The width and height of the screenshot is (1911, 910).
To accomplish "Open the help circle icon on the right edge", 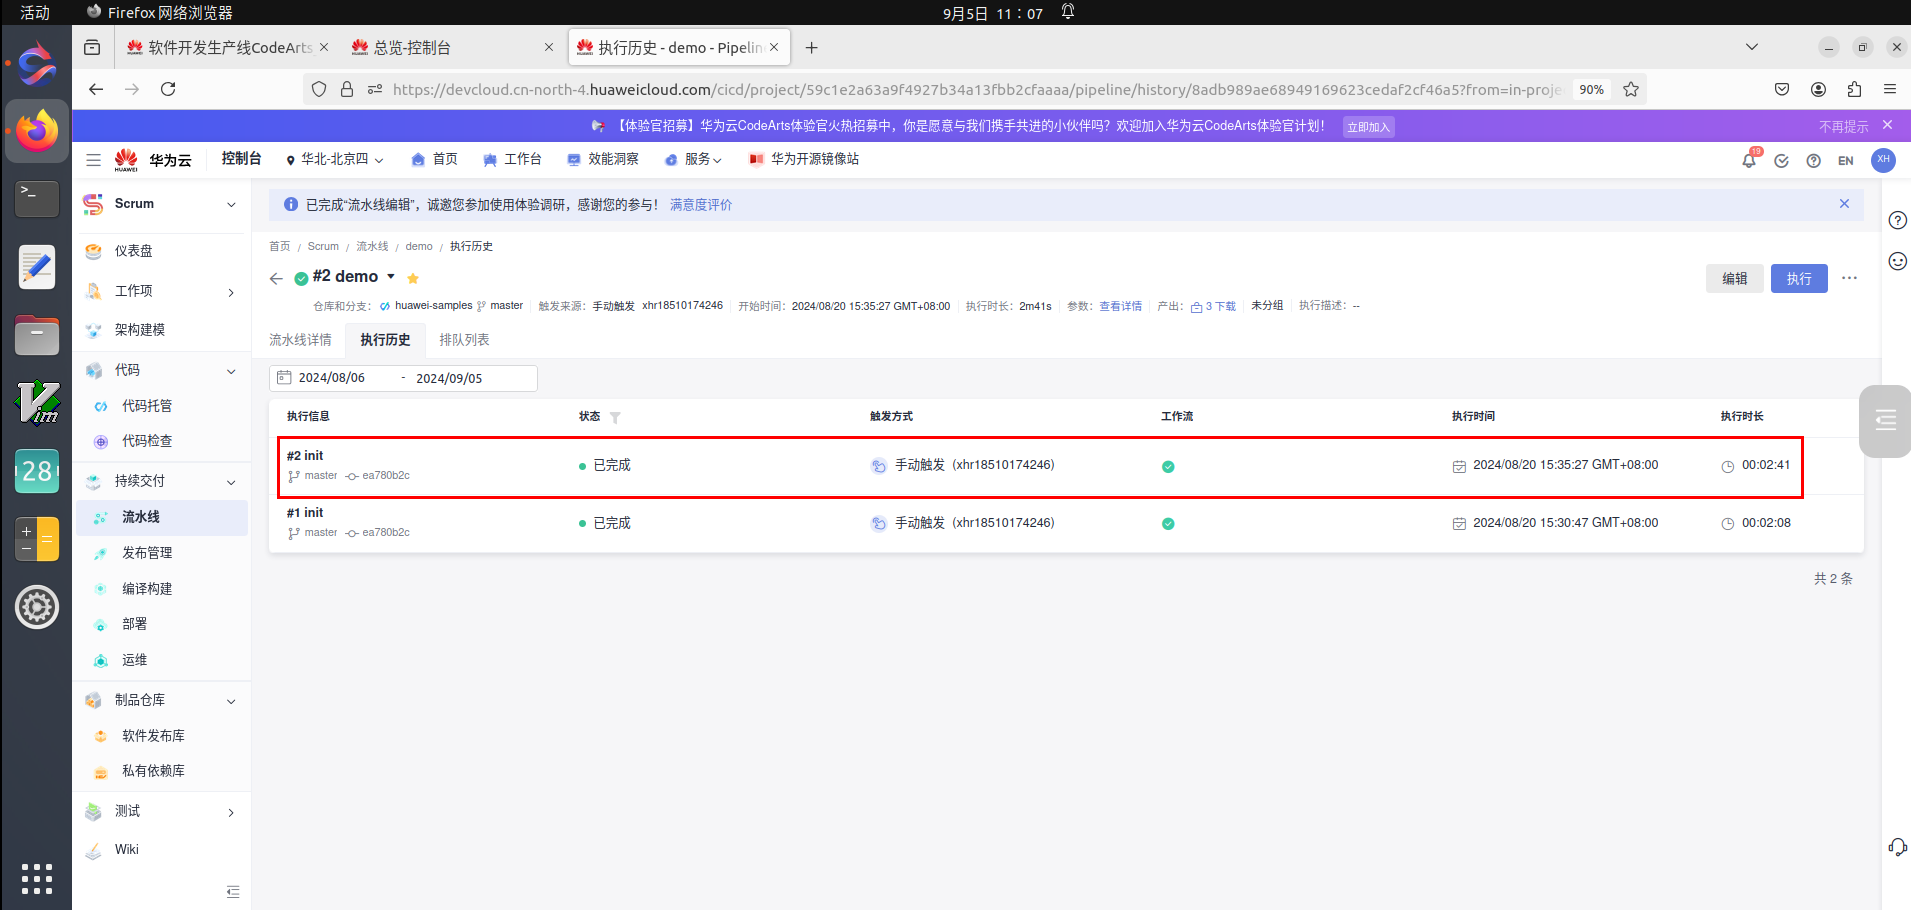I will [1897, 220].
